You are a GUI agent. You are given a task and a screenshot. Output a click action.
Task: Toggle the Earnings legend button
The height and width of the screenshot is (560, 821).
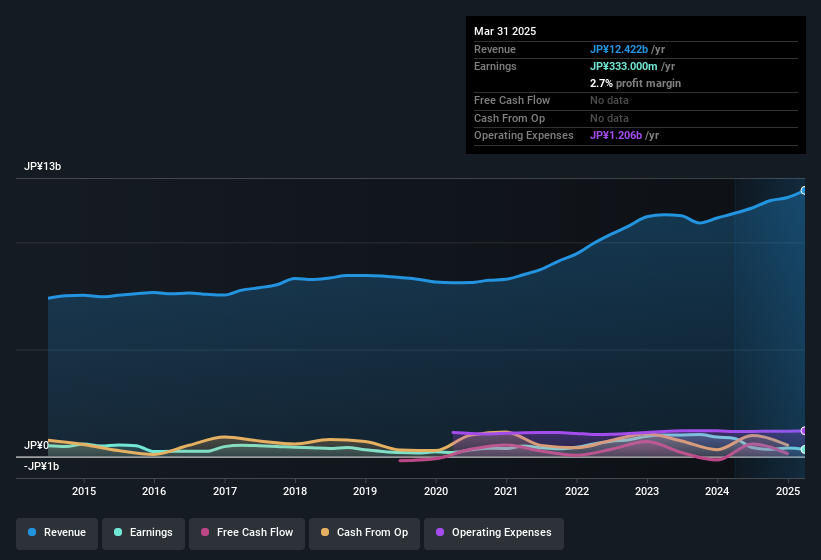tap(143, 533)
